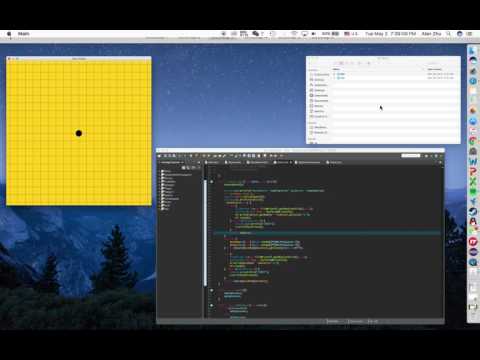Click the Alan Zhu user menu
Viewport: 480px width, 360px height.
click(x=431, y=34)
